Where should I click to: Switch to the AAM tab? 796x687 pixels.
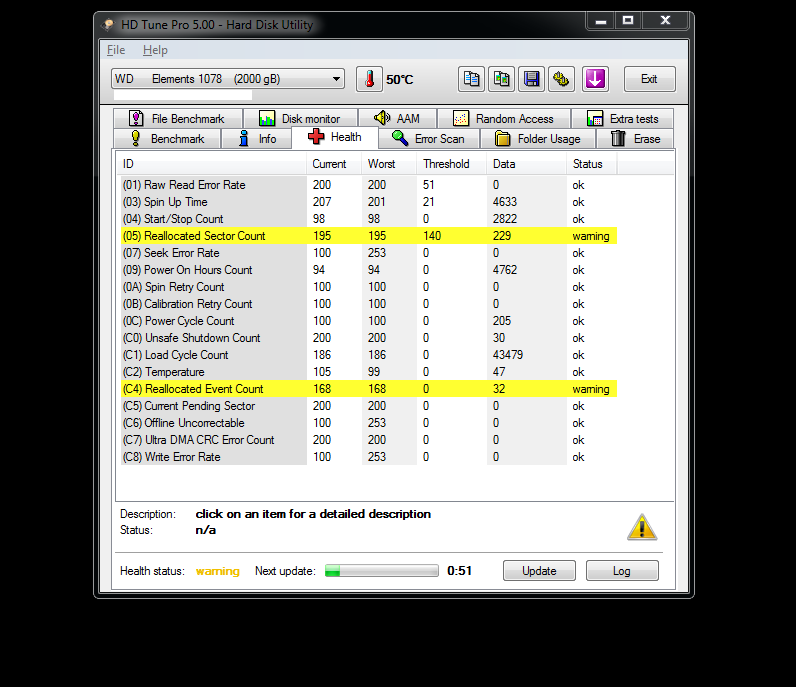click(x=397, y=119)
